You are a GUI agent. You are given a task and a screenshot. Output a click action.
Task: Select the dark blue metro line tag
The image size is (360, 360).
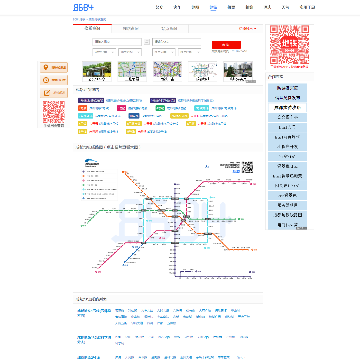click(x=134, y=116)
